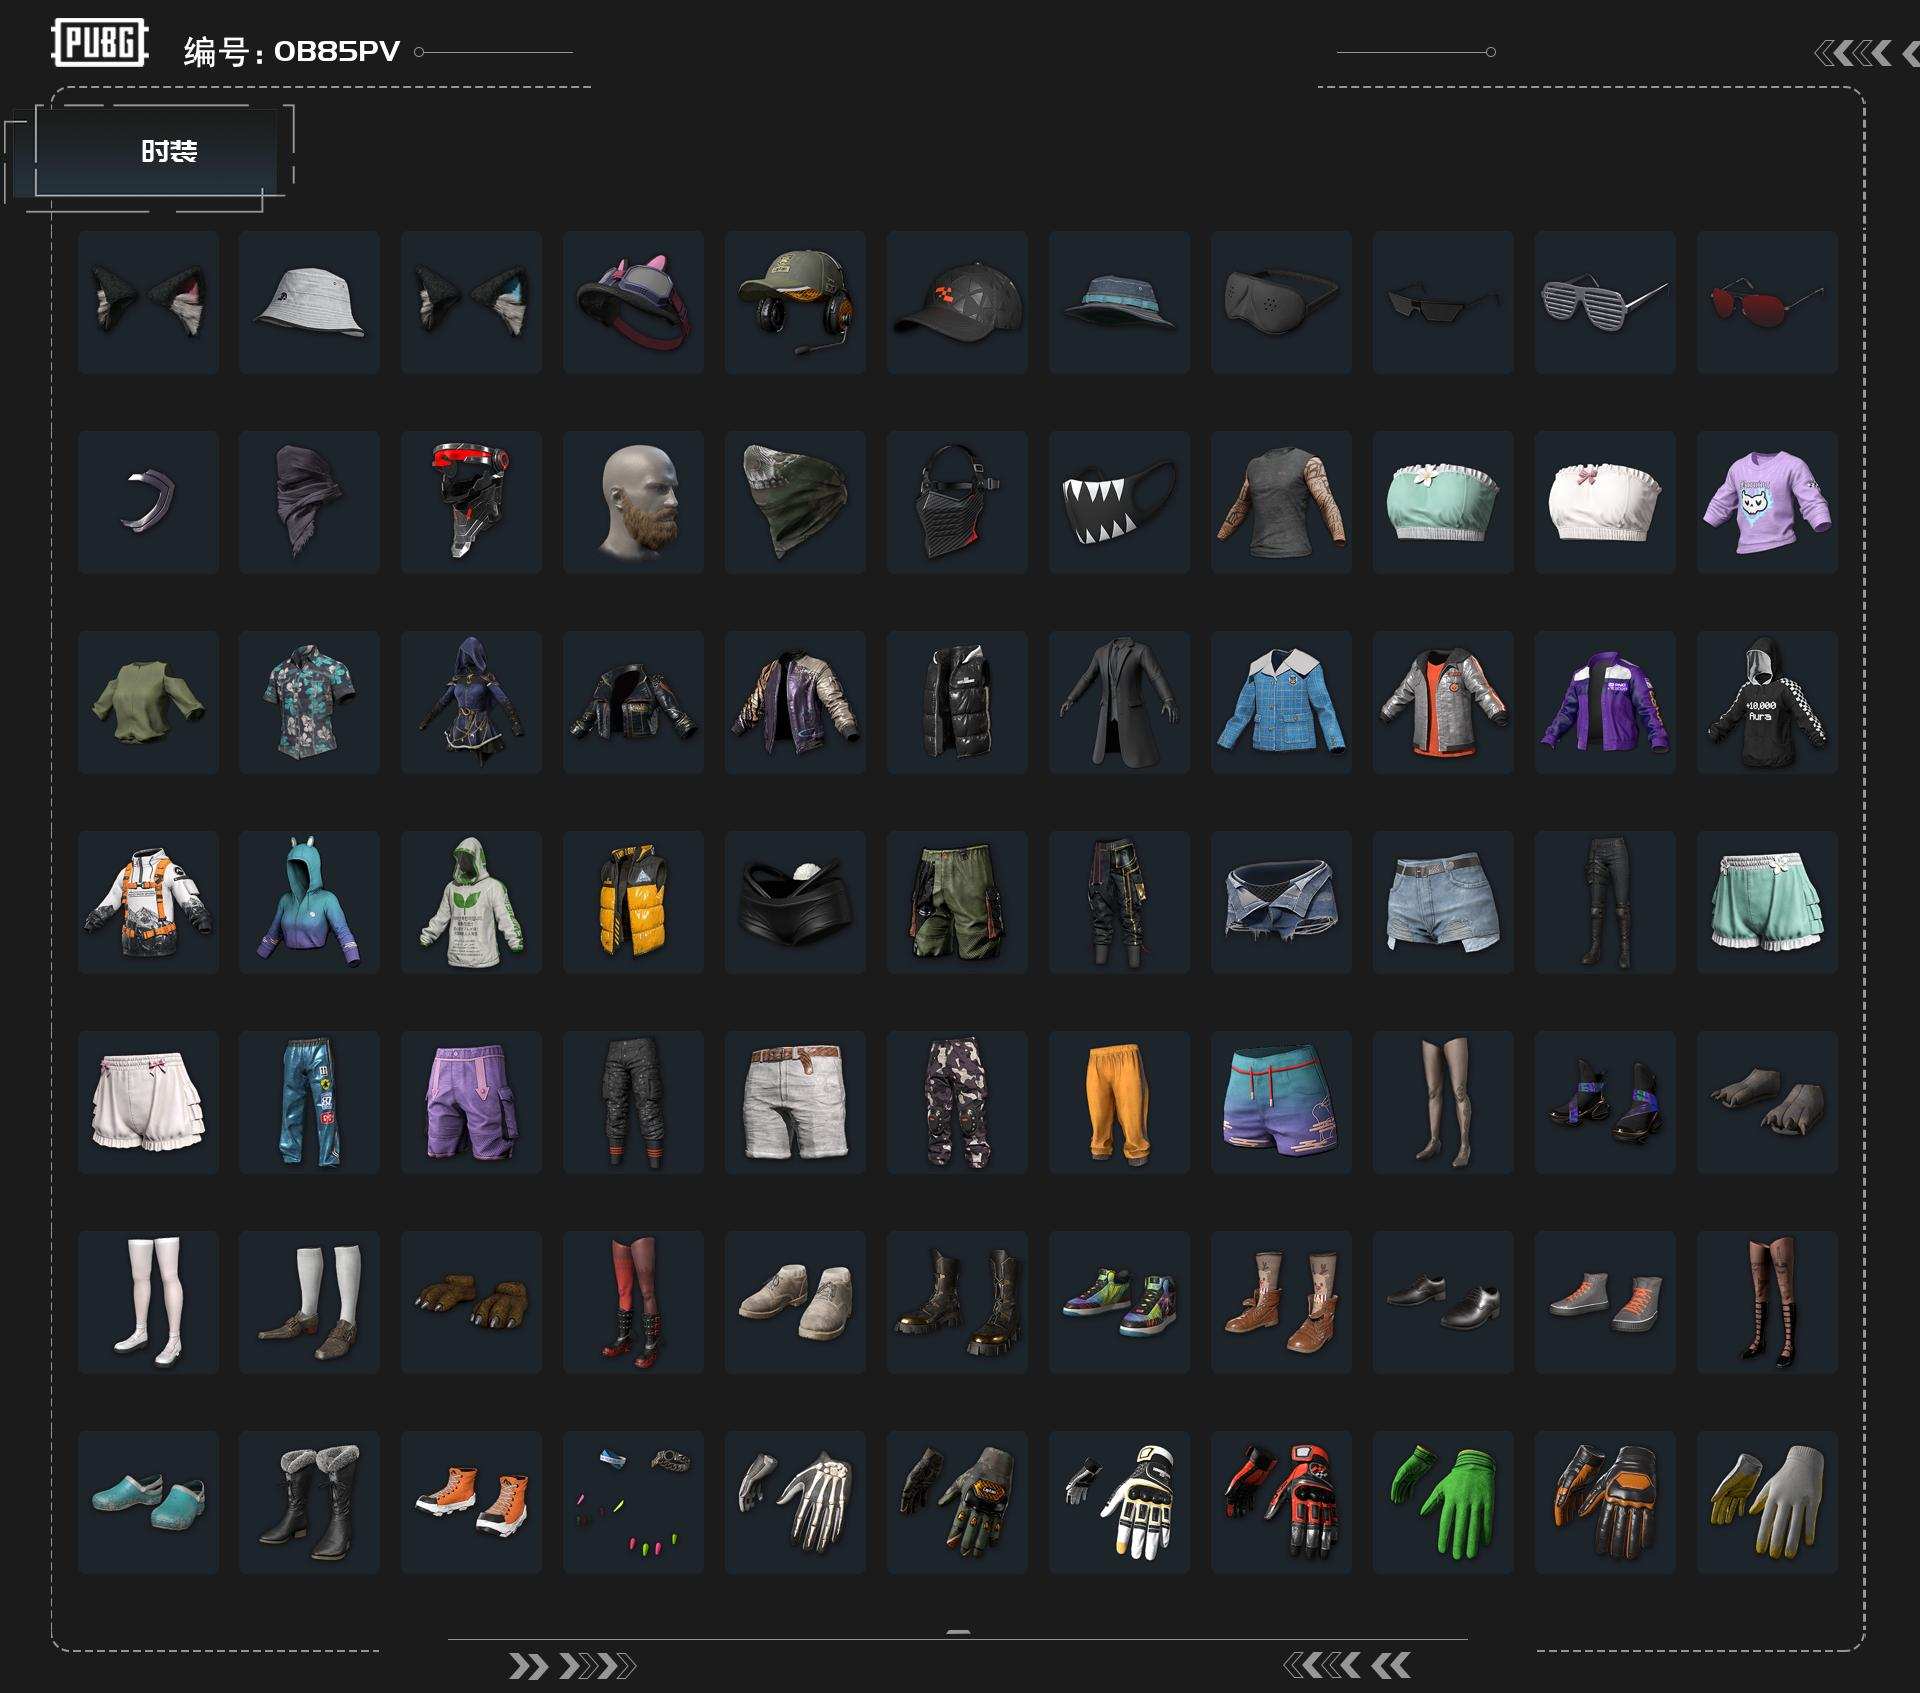Select the orange capri pants
The image size is (1920, 1693).
[x=1119, y=1101]
